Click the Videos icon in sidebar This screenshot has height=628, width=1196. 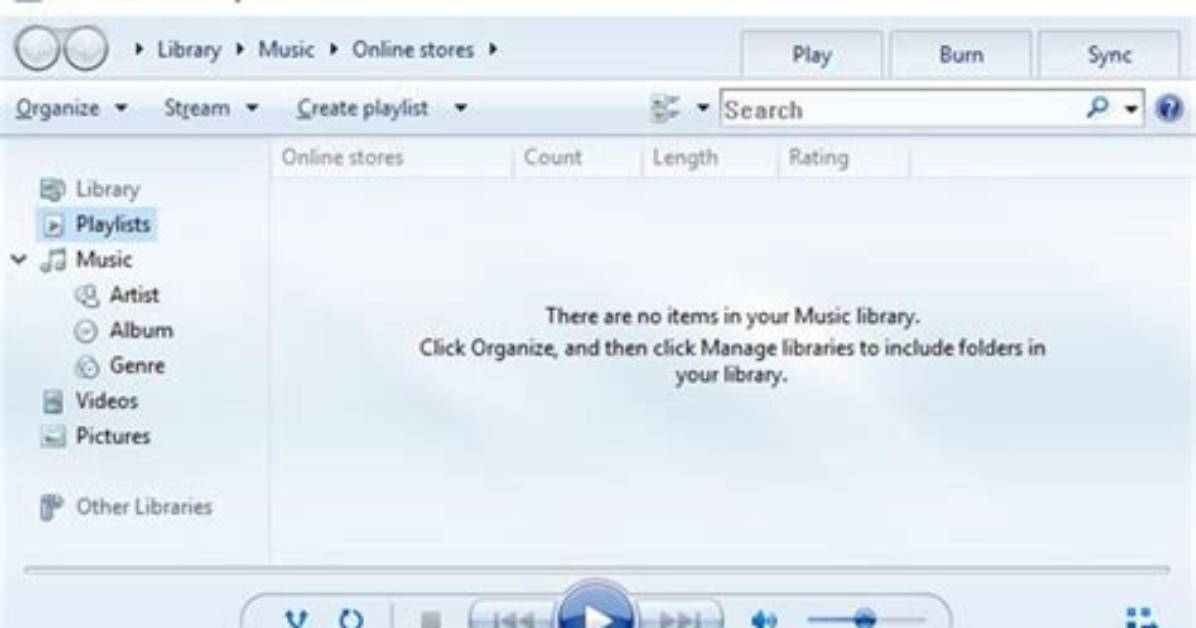click(53, 401)
